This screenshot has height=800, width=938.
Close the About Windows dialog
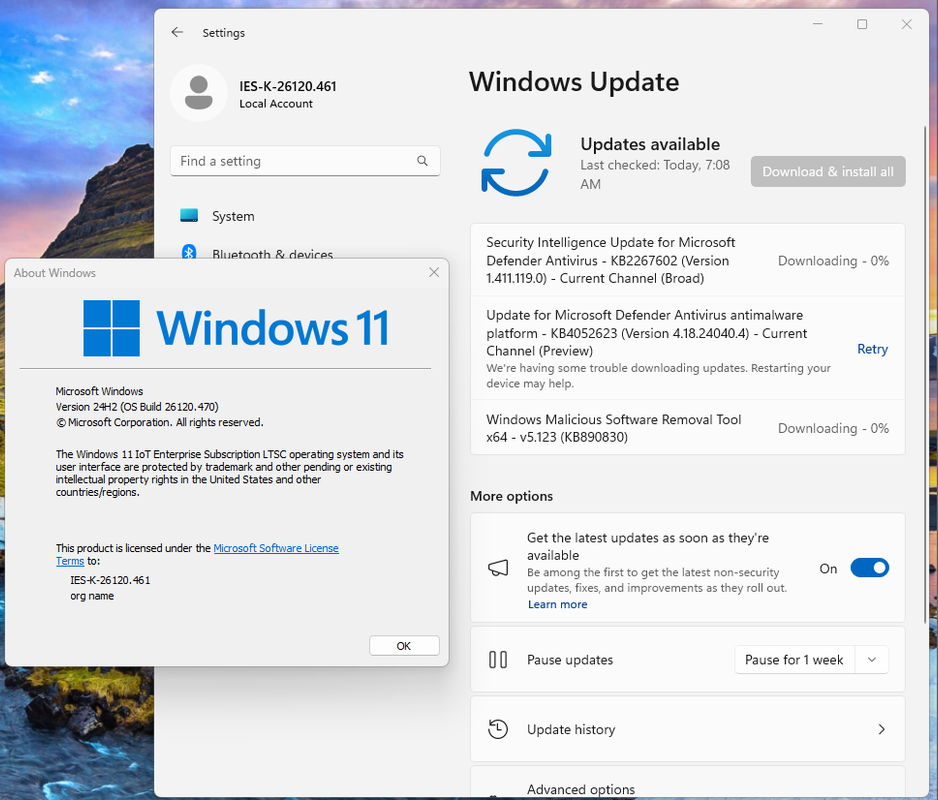pyautogui.click(x=434, y=273)
